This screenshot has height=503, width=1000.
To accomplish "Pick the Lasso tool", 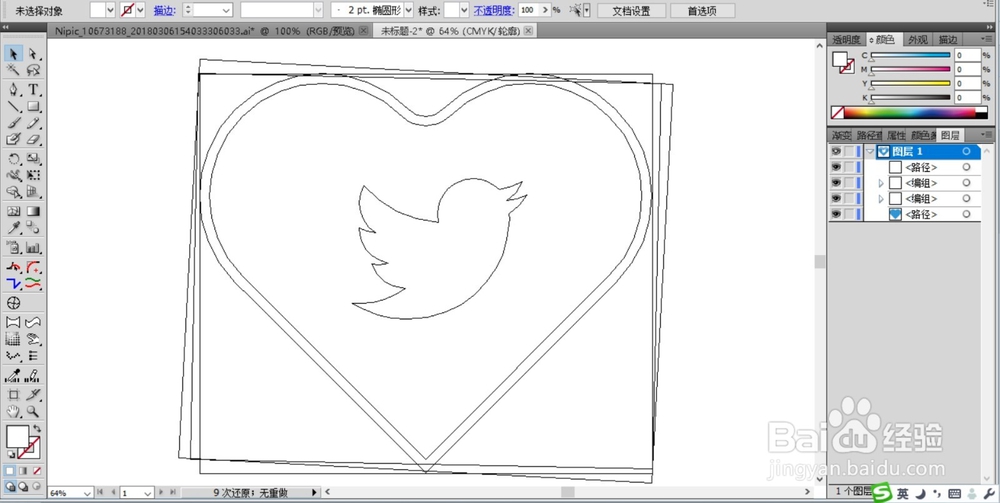I will click(34, 69).
